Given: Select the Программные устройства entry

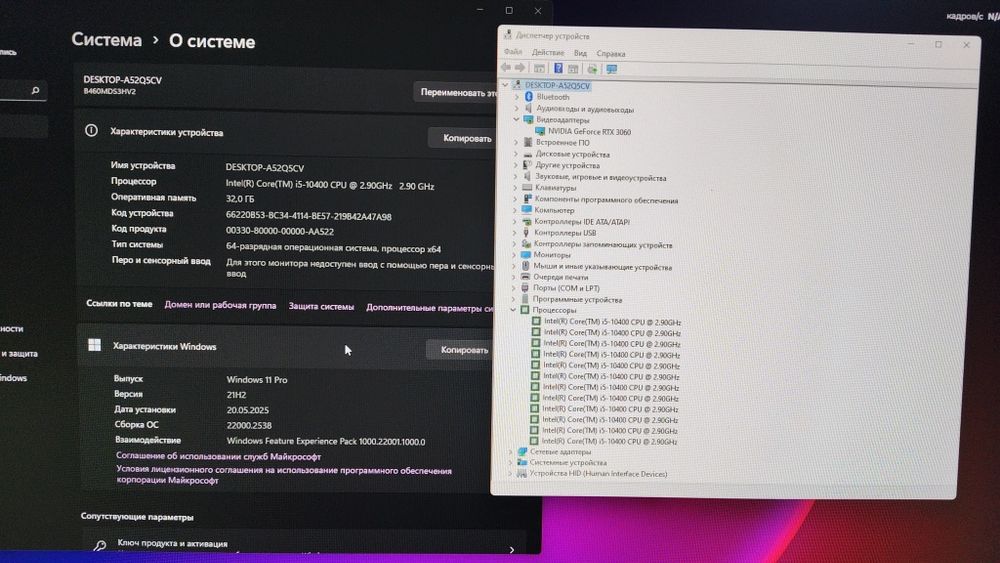Looking at the screenshot, I should (577, 299).
